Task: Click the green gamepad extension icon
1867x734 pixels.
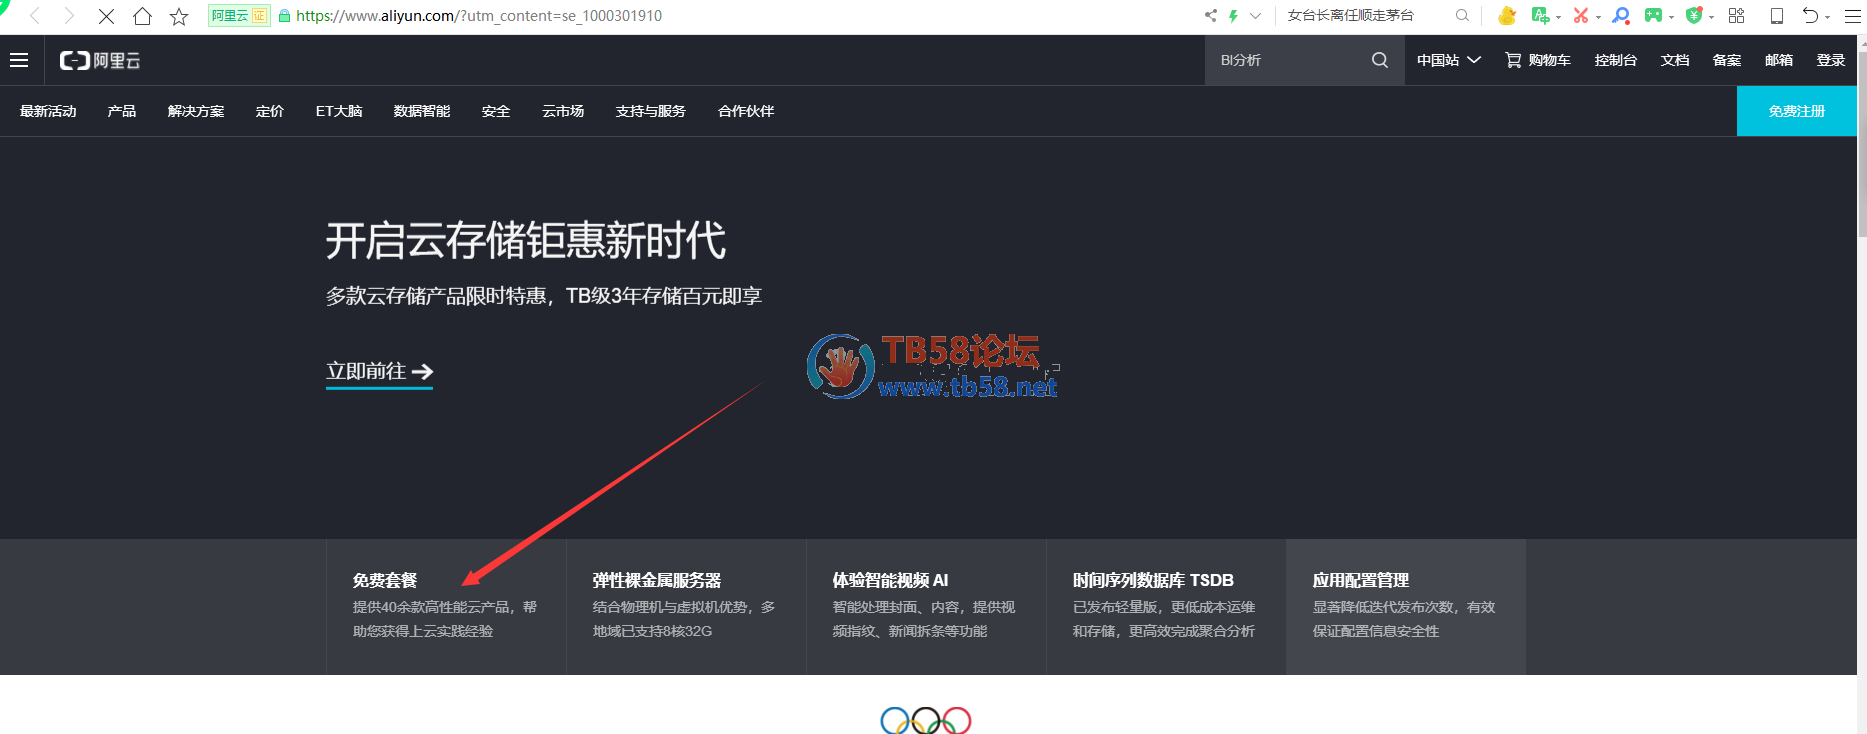Action: coord(1654,16)
